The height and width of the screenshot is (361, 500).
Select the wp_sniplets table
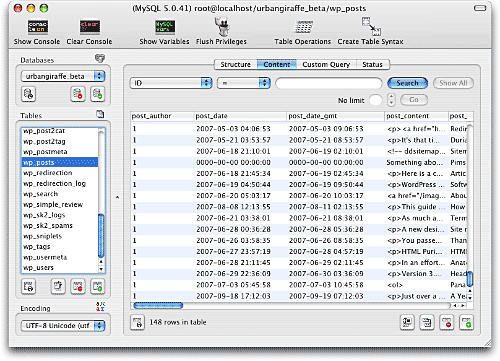(60, 236)
